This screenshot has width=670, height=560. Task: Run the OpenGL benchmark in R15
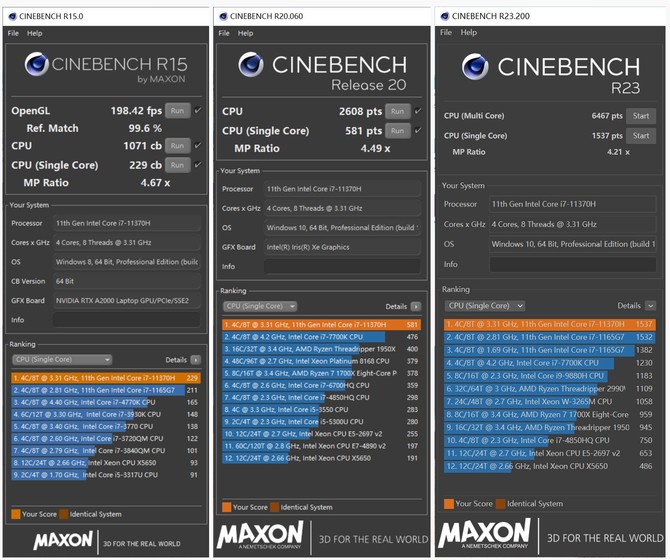[x=177, y=110]
